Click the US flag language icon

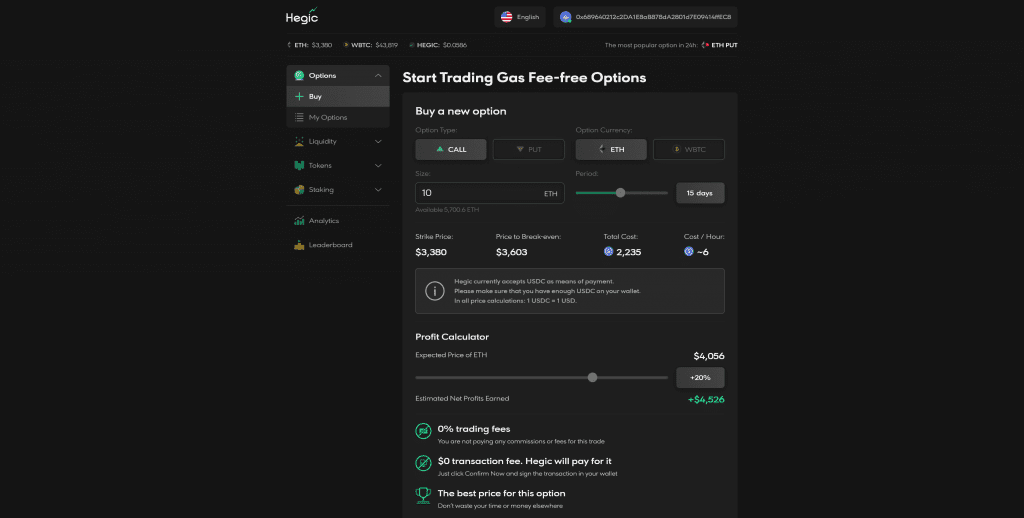(506, 17)
